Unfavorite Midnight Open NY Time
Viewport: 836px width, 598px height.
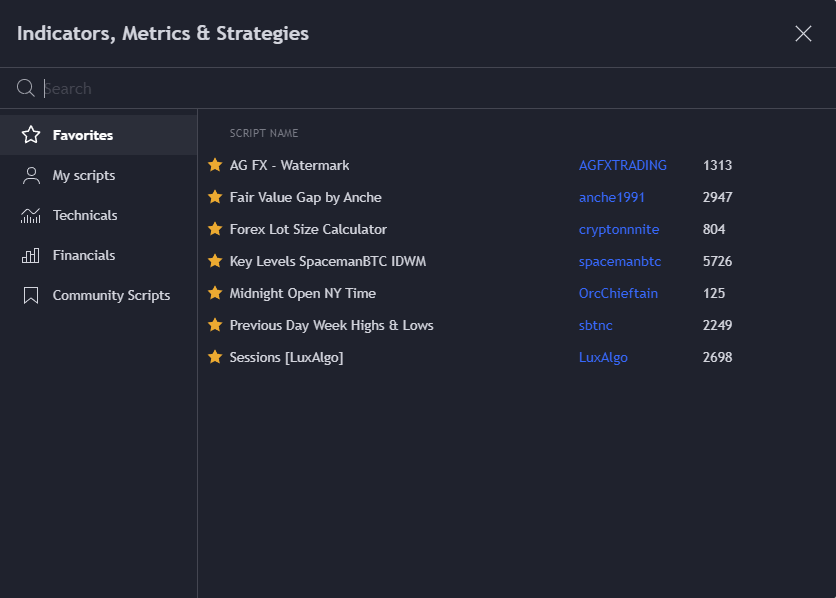216,293
